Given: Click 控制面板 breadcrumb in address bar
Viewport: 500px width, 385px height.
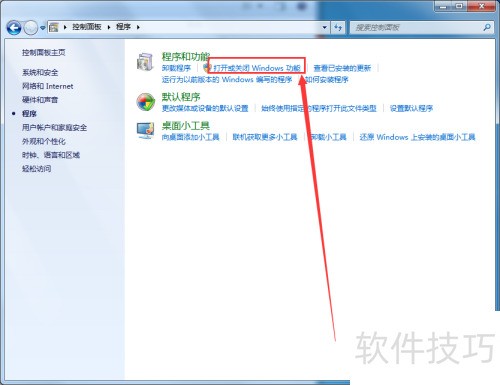Looking at the screenshot, I should [87, 27].
